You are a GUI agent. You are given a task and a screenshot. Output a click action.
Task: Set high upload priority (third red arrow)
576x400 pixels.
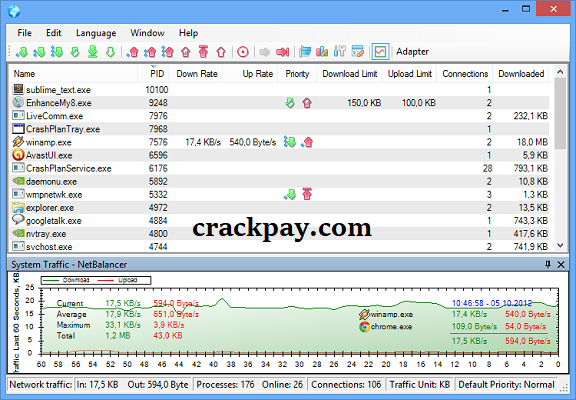pos(168,52)
